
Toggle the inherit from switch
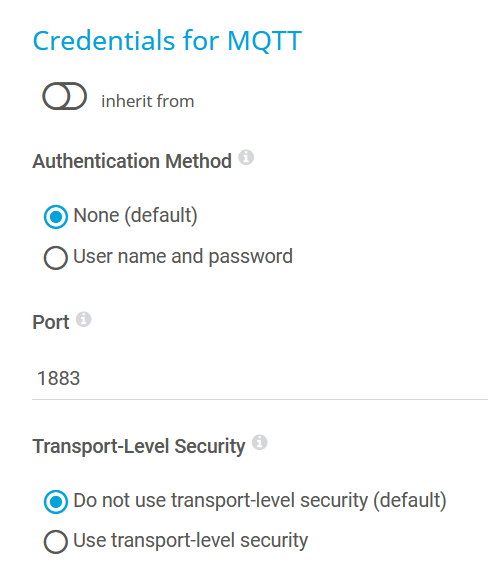click(x=65, y=96)
